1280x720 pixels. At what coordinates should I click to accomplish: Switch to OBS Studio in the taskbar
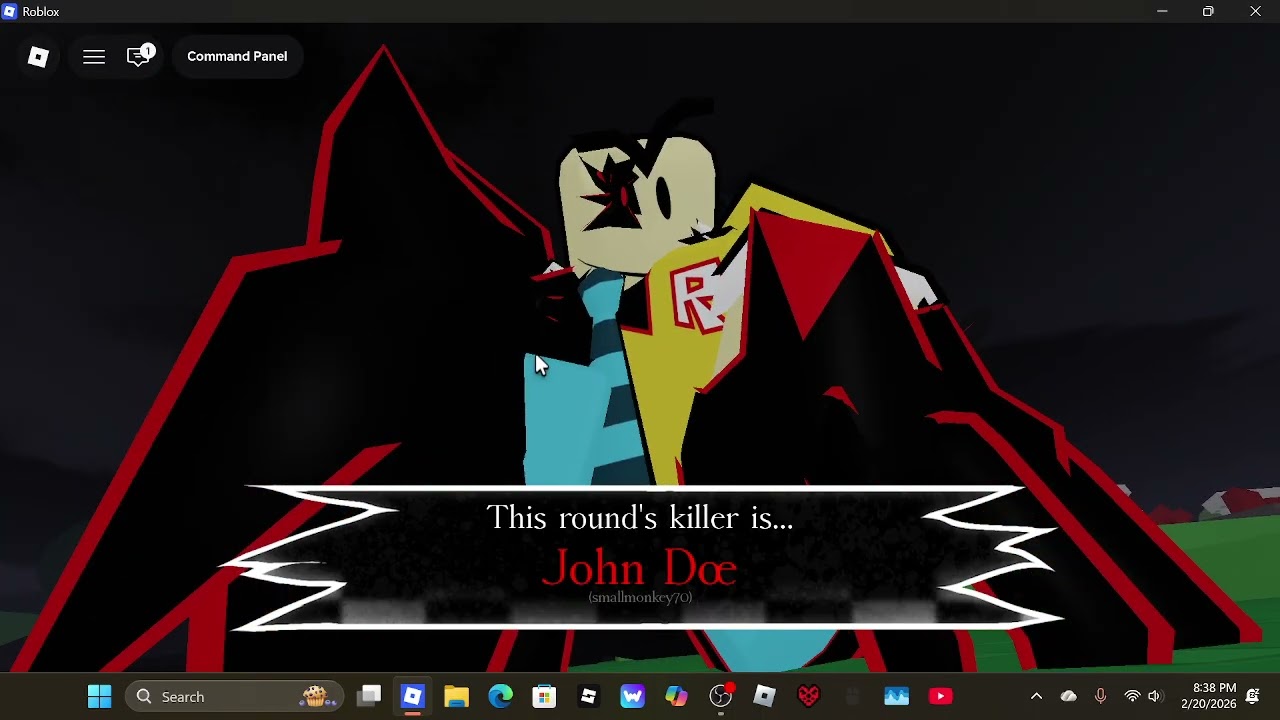[x=720, y=697]
